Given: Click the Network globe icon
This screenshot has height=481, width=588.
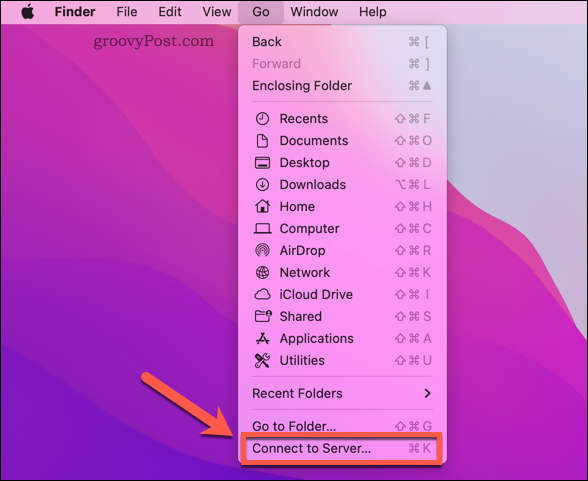Looking at the screenshot, I should pyautogui.click(x=262, y=273).
